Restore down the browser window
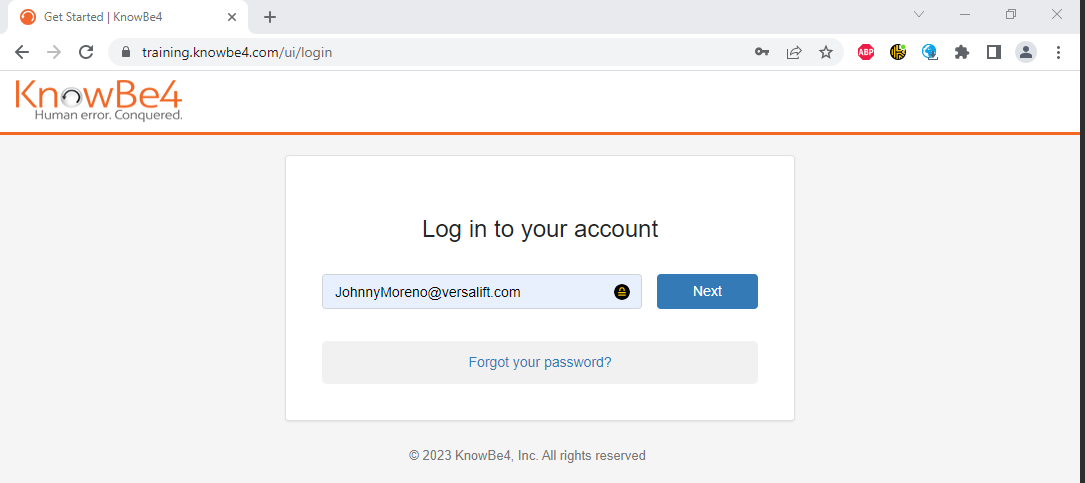 [1011, 14]
